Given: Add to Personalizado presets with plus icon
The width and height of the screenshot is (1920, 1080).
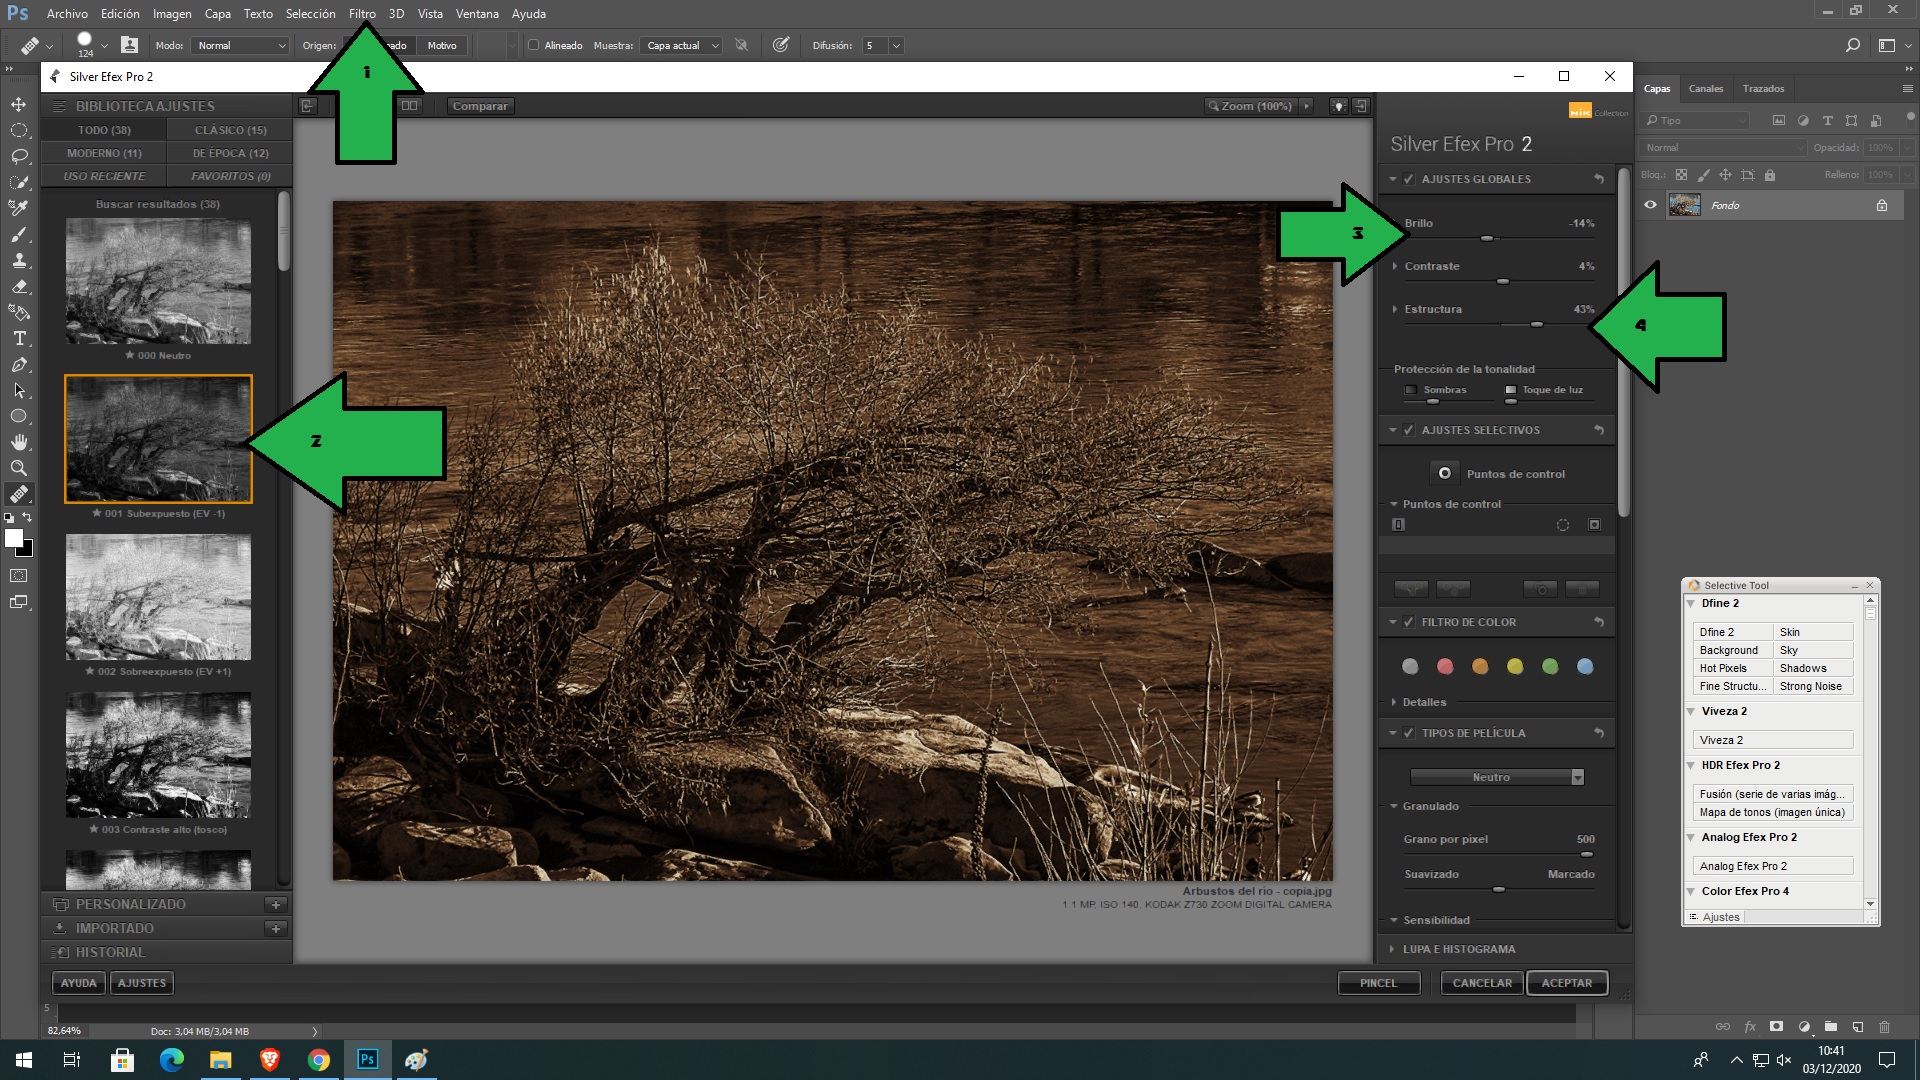Looking at the screenshot, I should [x=276, y=904].
